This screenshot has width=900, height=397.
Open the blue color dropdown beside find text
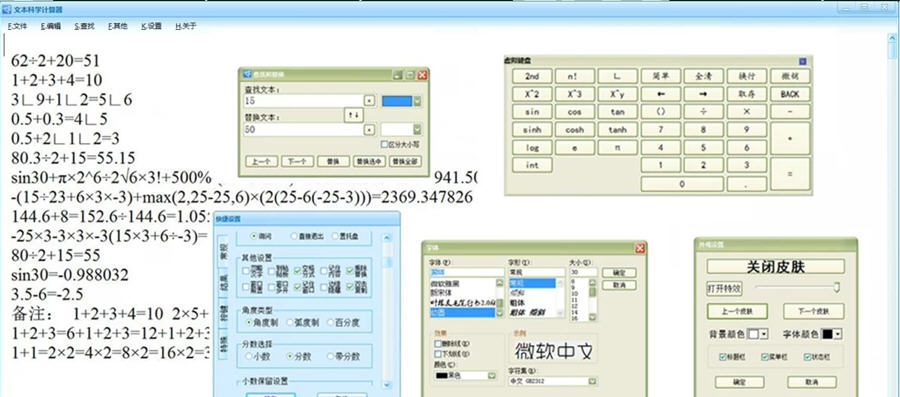[x=417, y=101]
